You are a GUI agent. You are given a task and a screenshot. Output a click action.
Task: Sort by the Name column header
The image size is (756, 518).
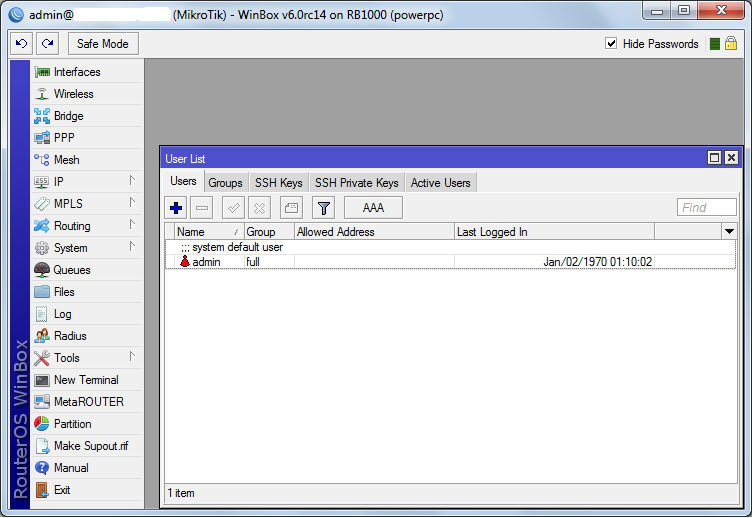tap(210, 232)
